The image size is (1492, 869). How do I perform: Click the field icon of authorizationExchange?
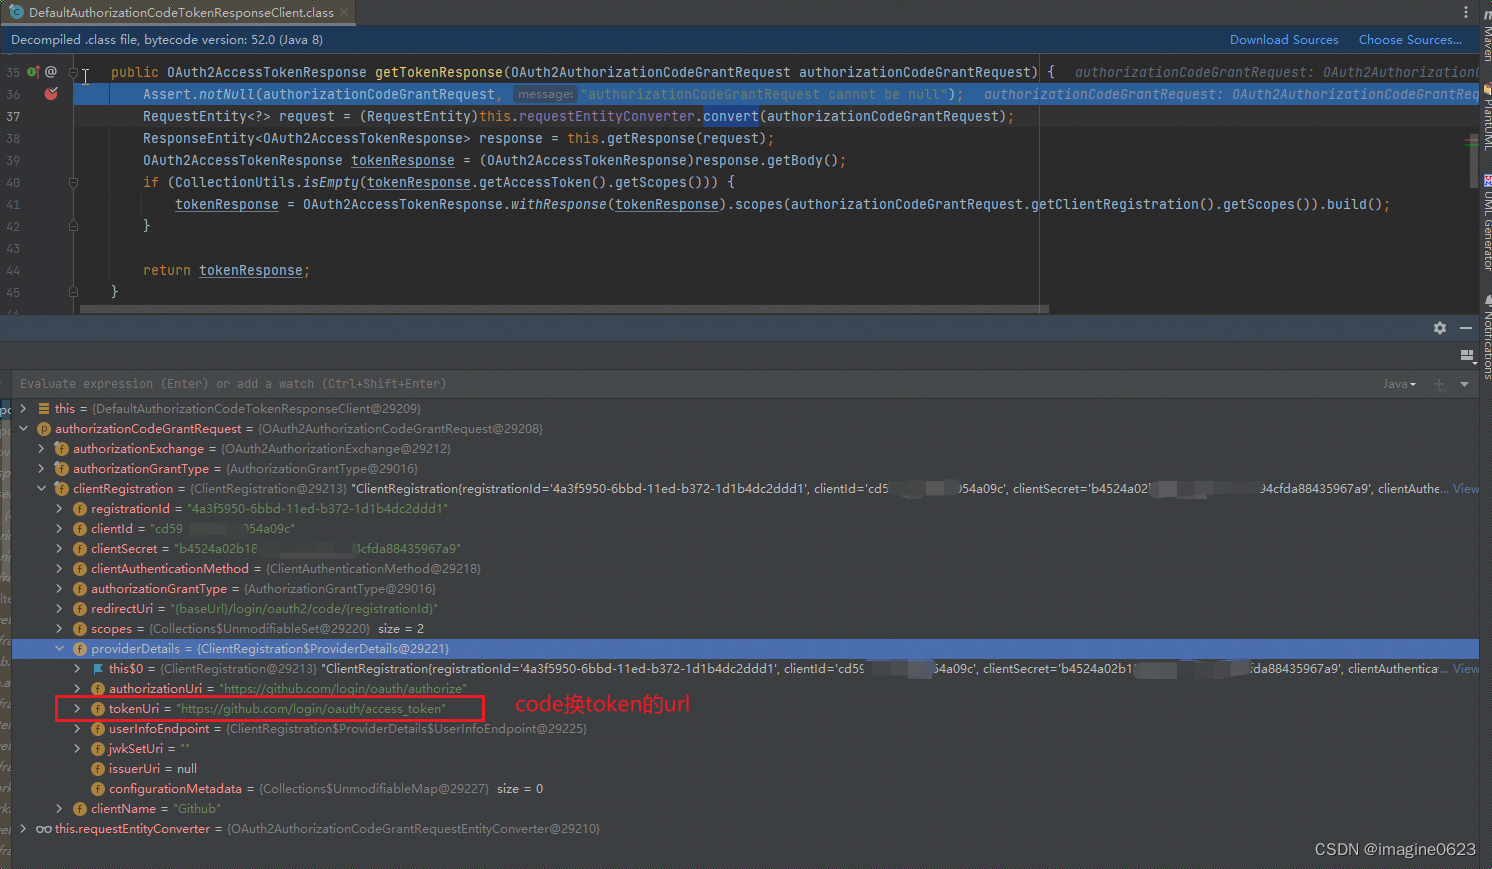[x=62, y=449]
